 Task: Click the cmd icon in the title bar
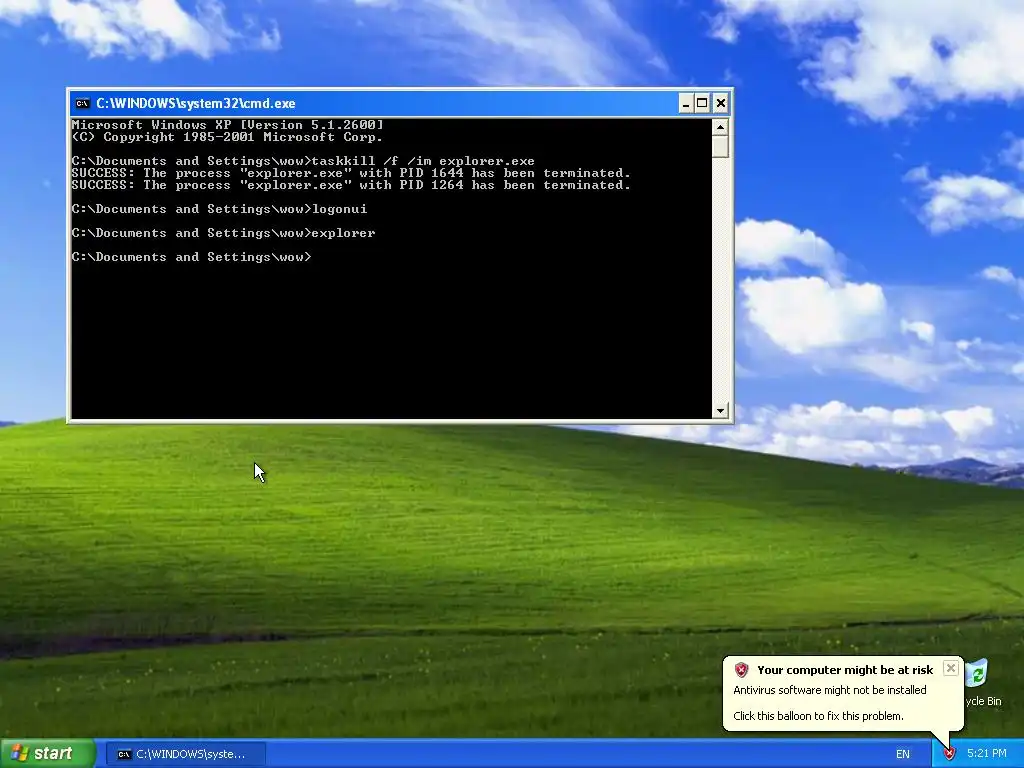[x=82, y=103]
